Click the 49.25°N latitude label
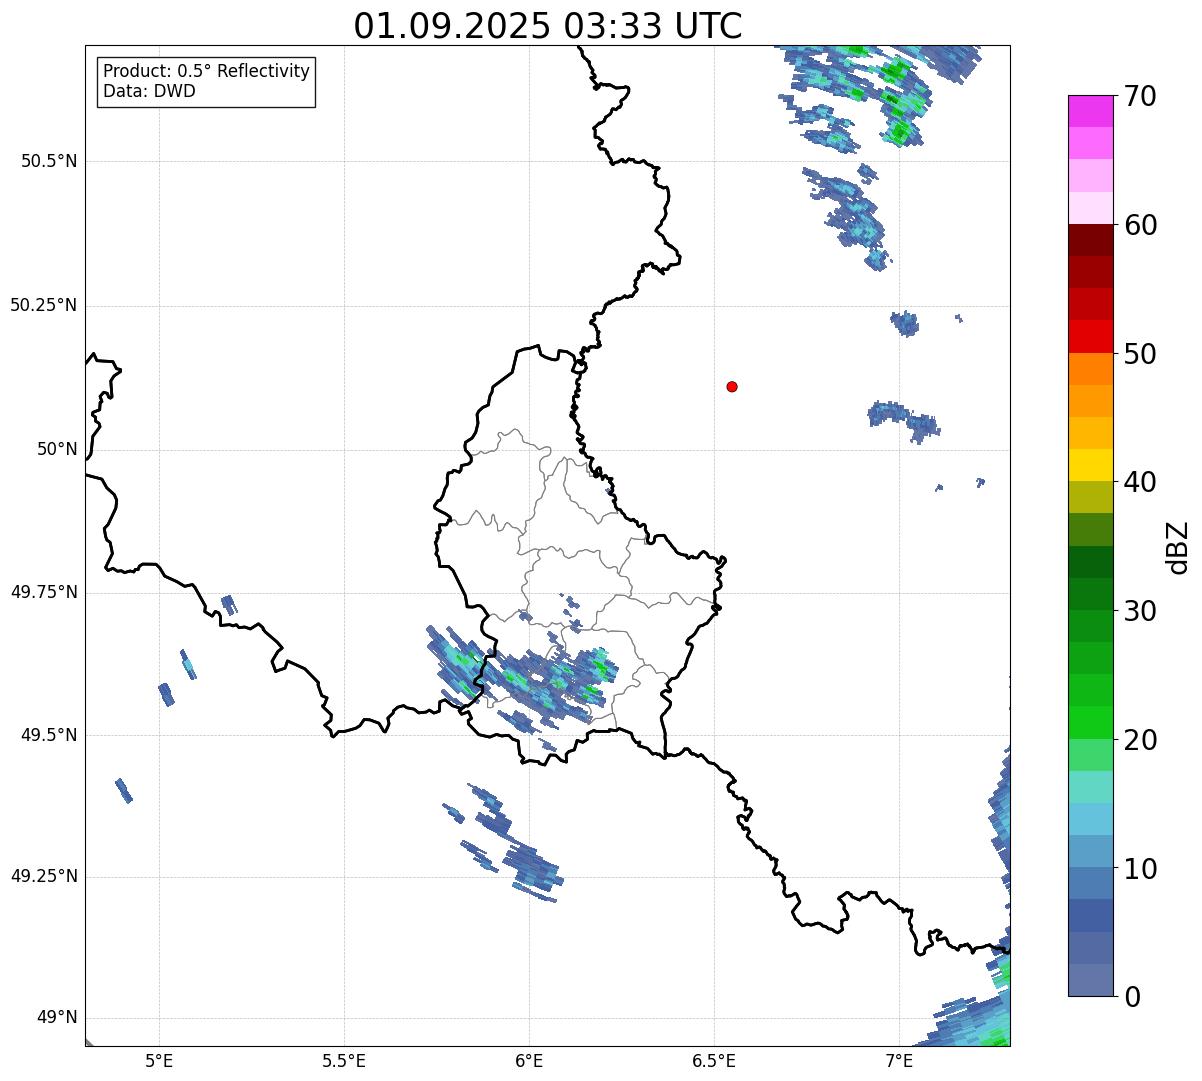Screen dimensions: 1202x1081 pyautogui.click(x=44, y=876)
